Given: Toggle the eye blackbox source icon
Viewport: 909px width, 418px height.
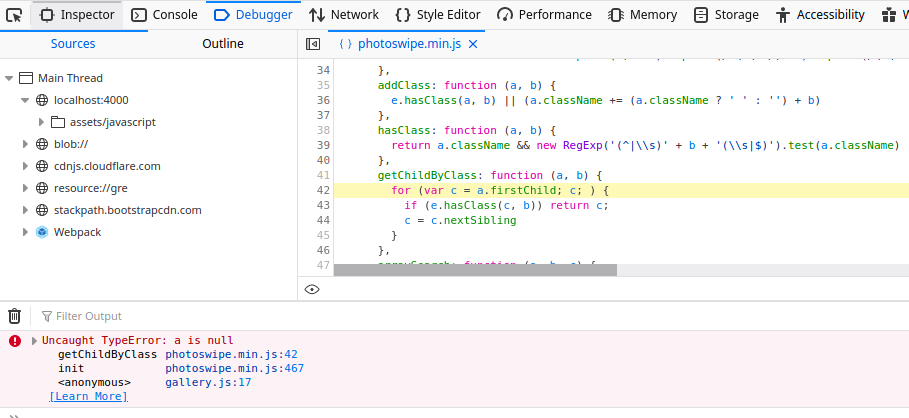Looking at the screenshot, I should pyautogui.click(x=312, y=289).
